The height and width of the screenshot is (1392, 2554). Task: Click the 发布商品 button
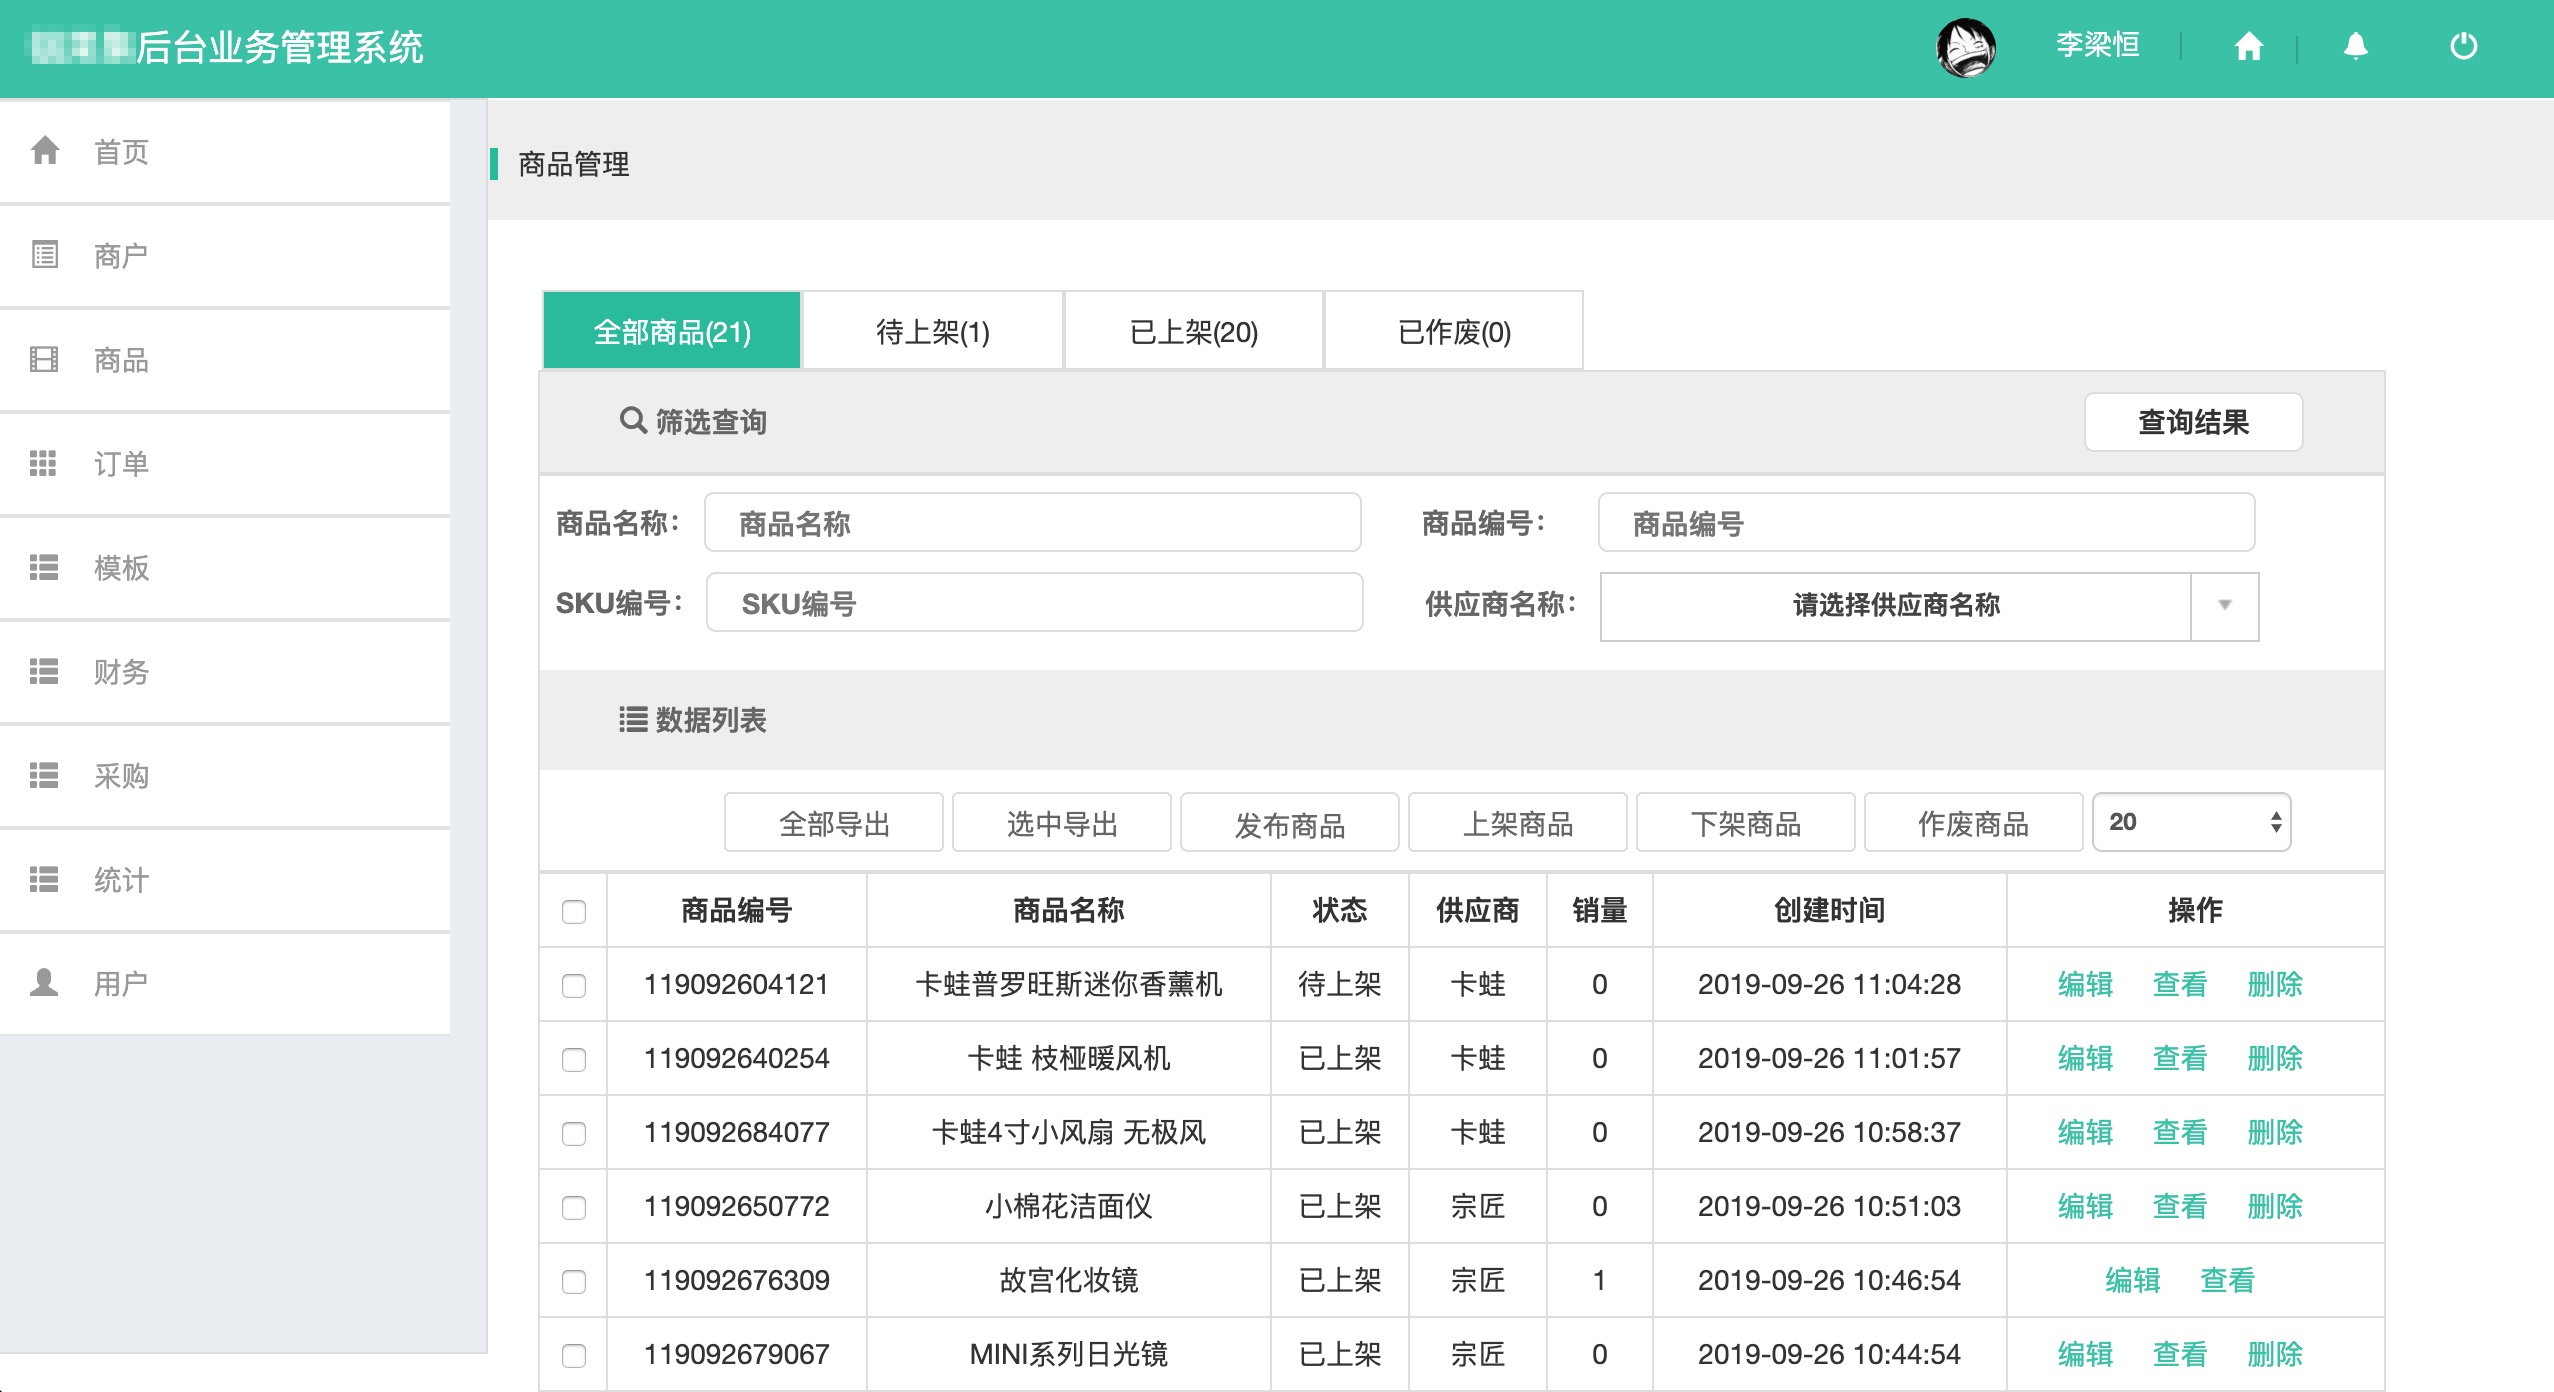pyautogui.click(x=1290, y=823)
